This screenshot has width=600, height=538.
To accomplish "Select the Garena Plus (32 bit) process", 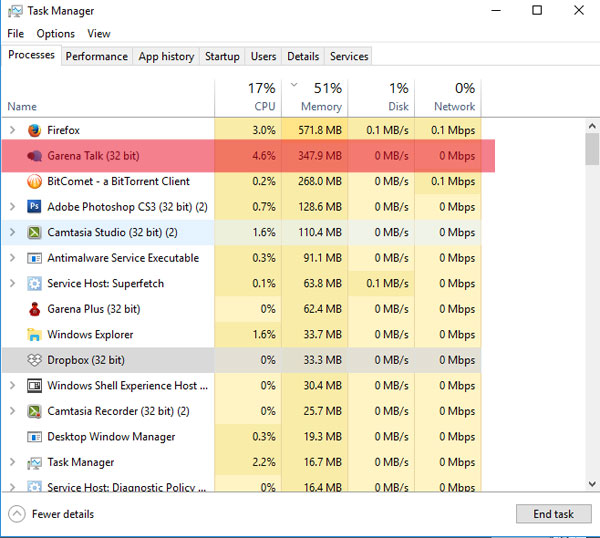I will pos(241,309).
